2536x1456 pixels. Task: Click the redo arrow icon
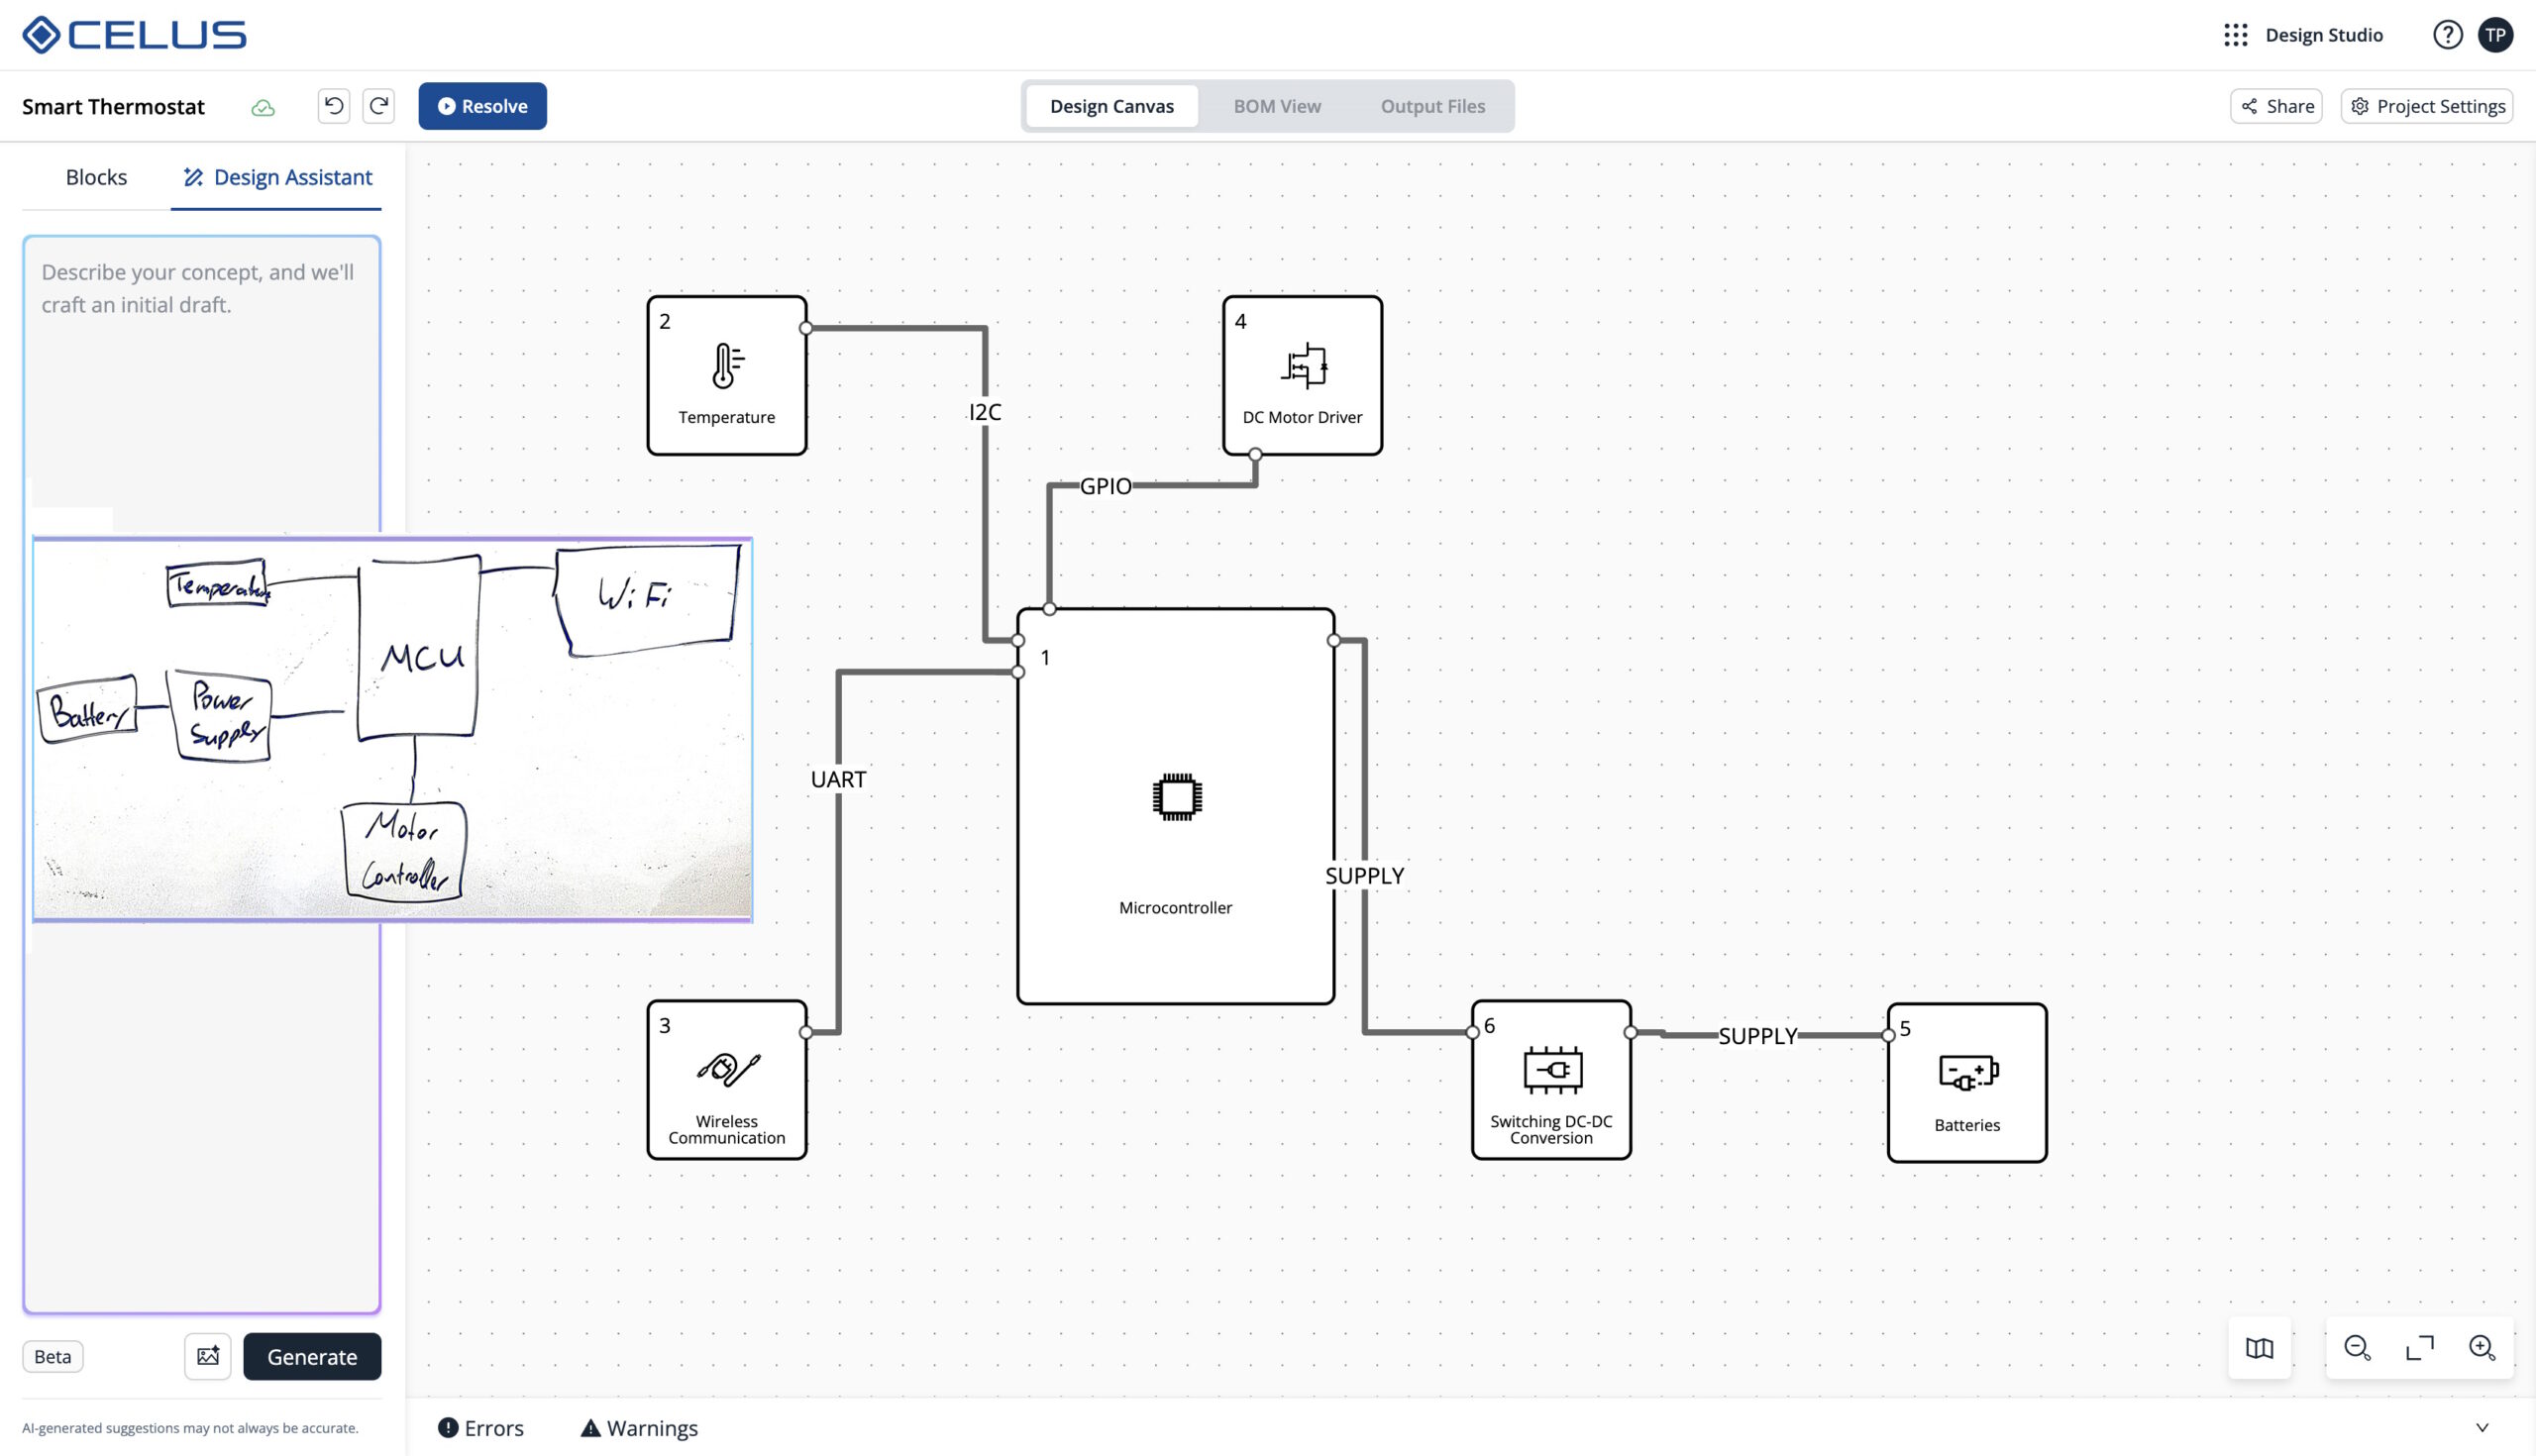coord(379,106)
